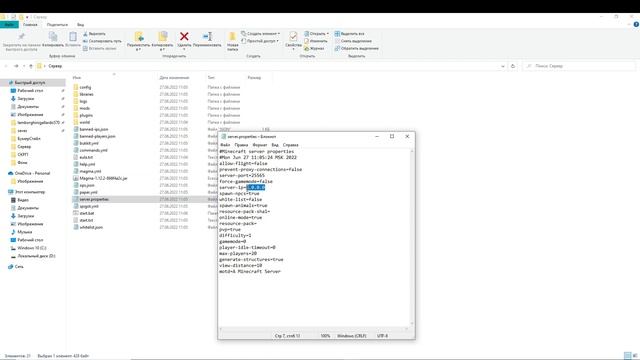Select Быстрый доступ in navigation pane
640x360 pixels.
point(29,82)
